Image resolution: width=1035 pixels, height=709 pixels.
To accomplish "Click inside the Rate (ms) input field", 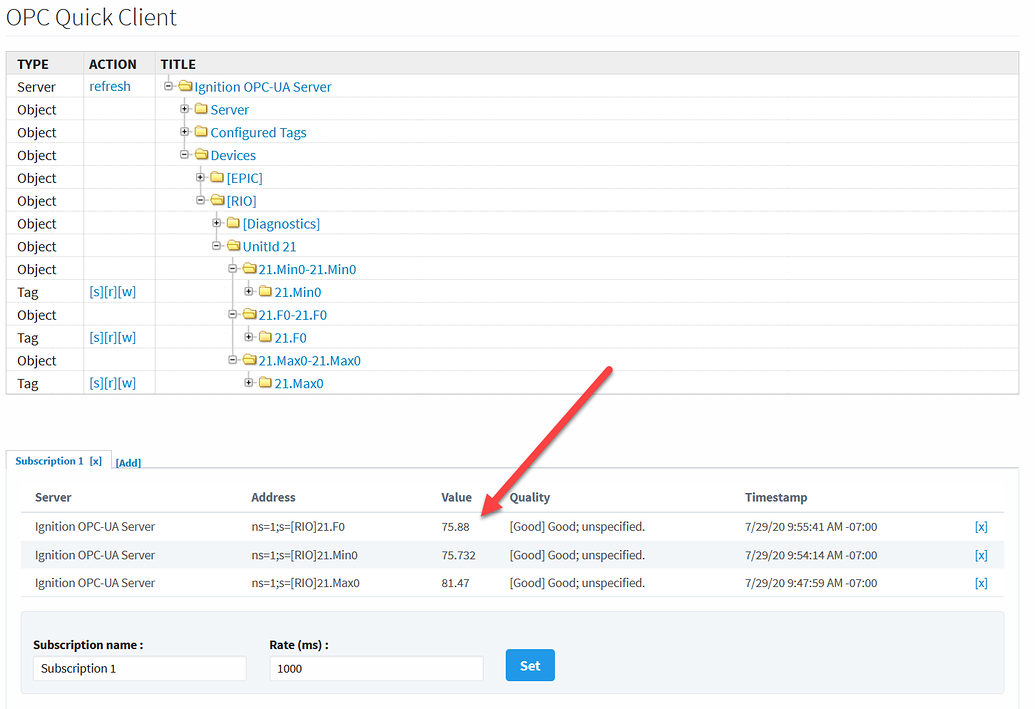I will tap(375, 667).
